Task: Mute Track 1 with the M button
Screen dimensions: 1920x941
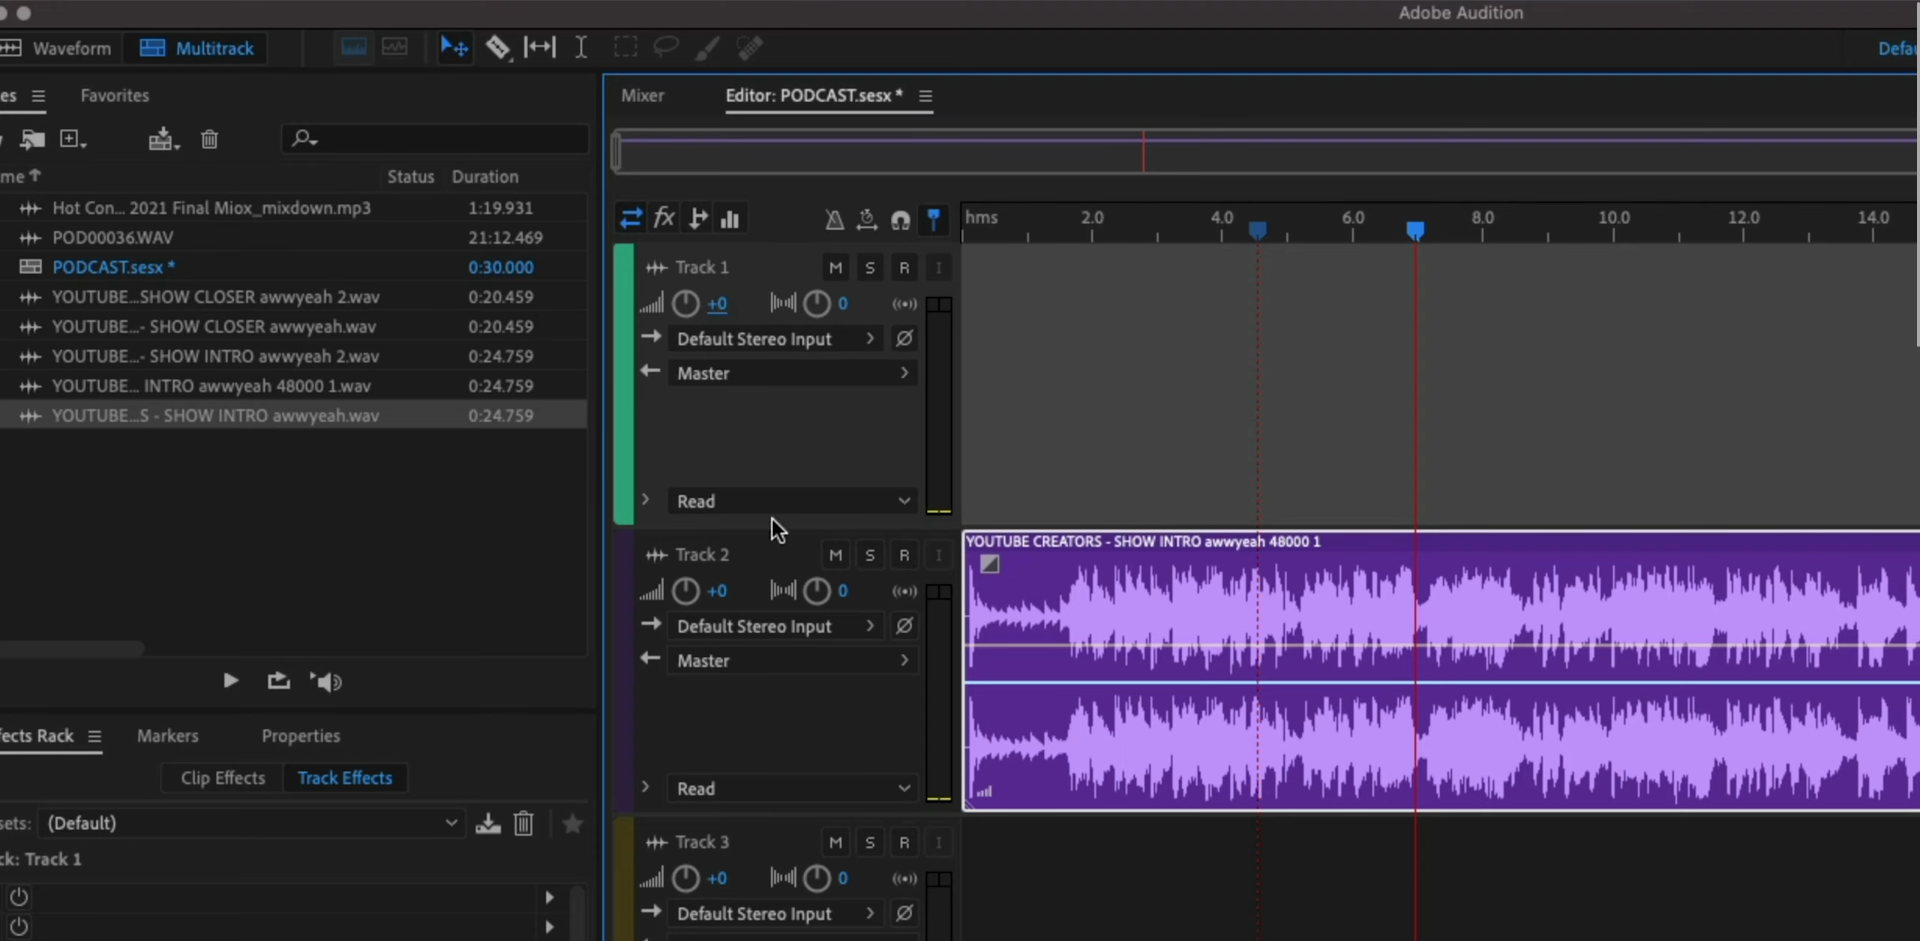Action: (836, 267)
